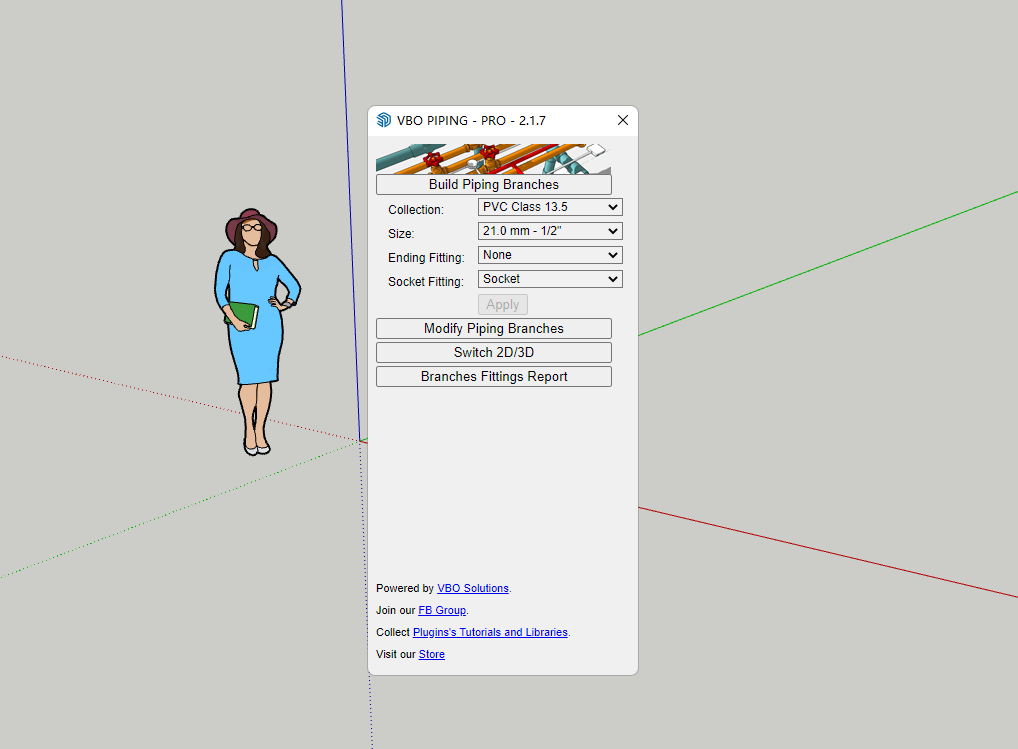Click the green book the woman holds
1018x749 pixels.
241,314
